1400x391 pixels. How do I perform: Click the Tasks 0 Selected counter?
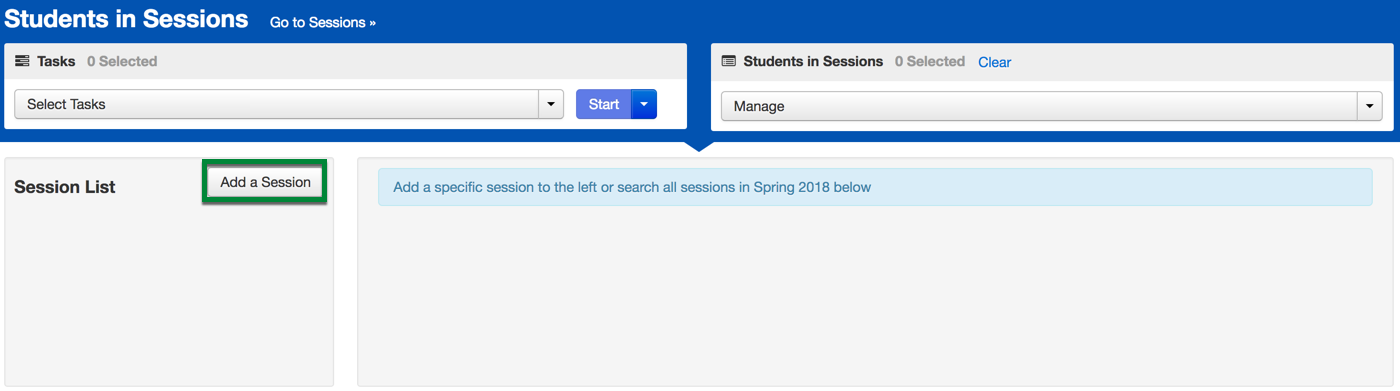(122, 61)
